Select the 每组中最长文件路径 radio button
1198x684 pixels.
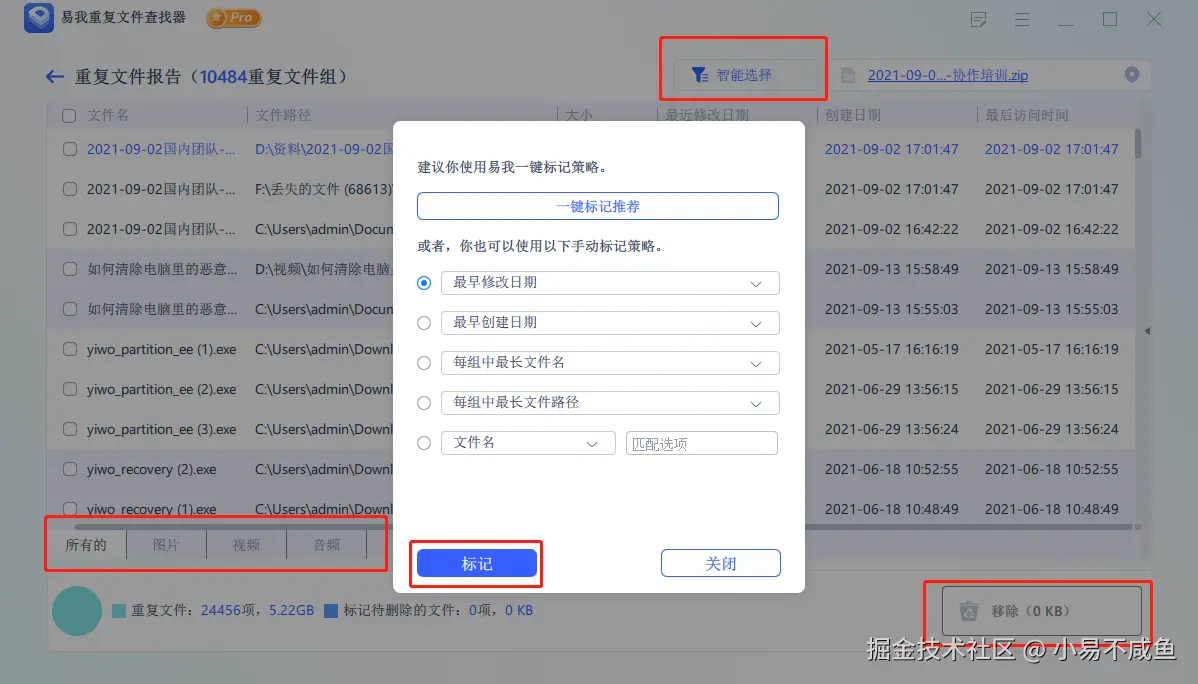pyautogui.click(x=424, y=403)
